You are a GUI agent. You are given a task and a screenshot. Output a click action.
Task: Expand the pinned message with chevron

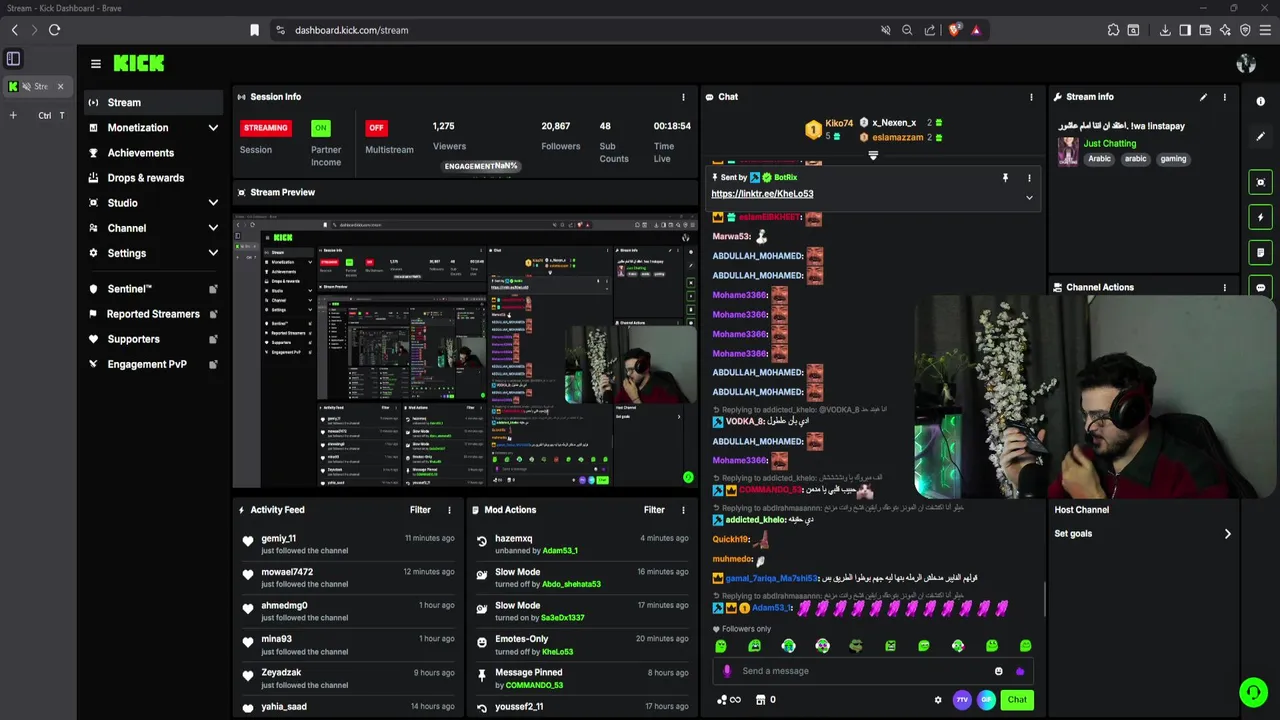coord(1029,197)
